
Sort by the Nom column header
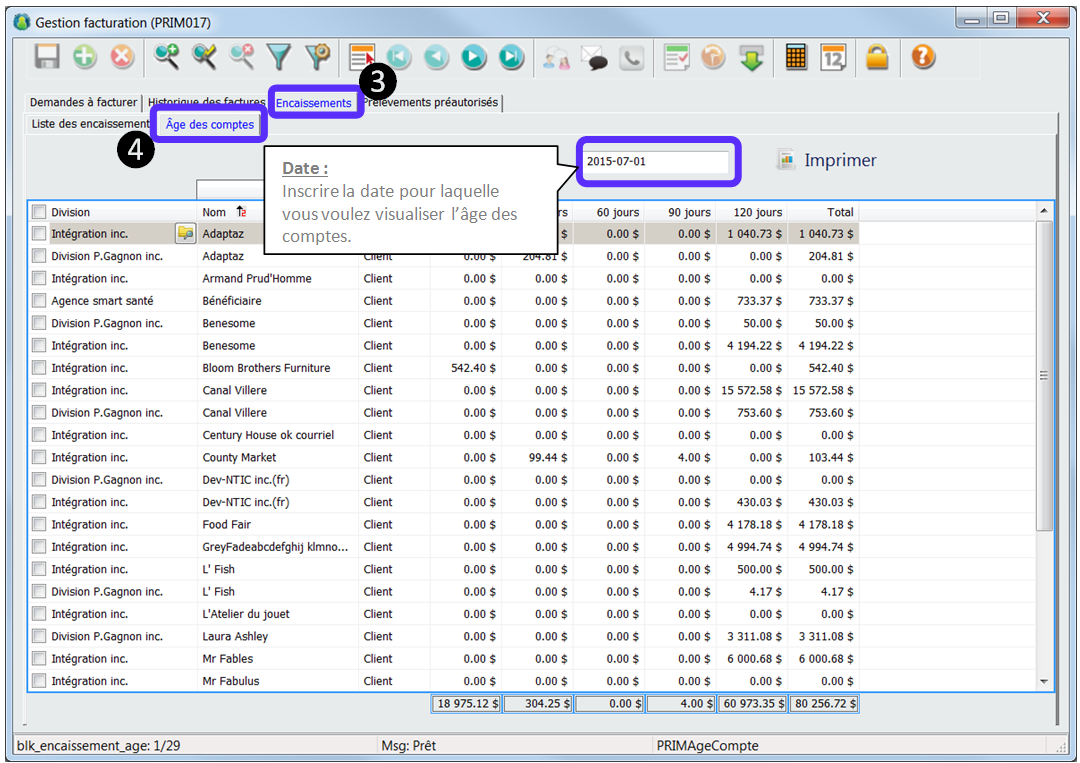tap(214, 212)
